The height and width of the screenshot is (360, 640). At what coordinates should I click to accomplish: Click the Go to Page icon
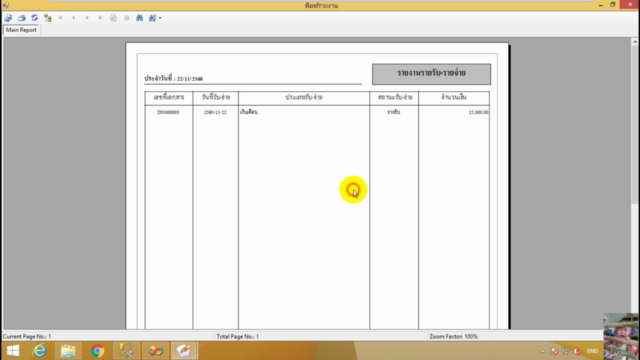coord(113,18)
